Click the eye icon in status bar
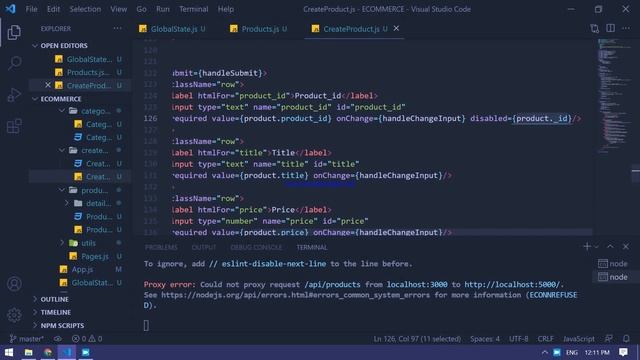Image resolution: width=640 pixels, height=360 pixels. 58,339
